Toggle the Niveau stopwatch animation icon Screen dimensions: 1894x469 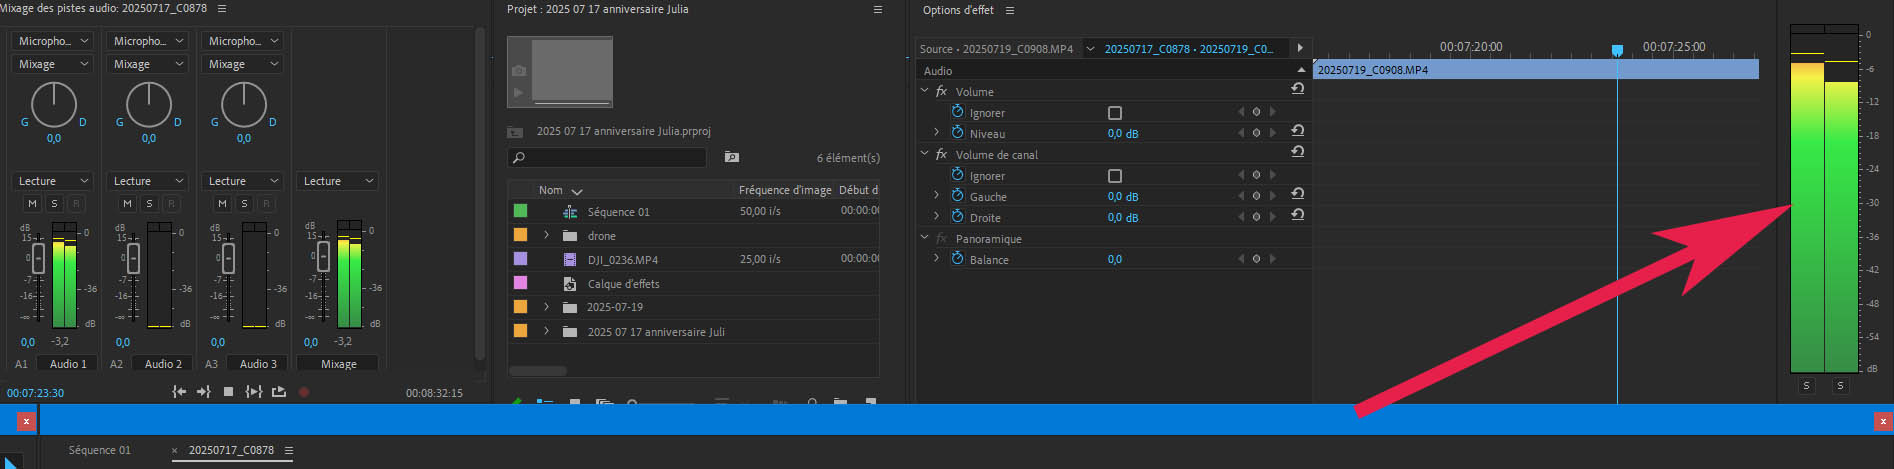click(x=957, y=133)
